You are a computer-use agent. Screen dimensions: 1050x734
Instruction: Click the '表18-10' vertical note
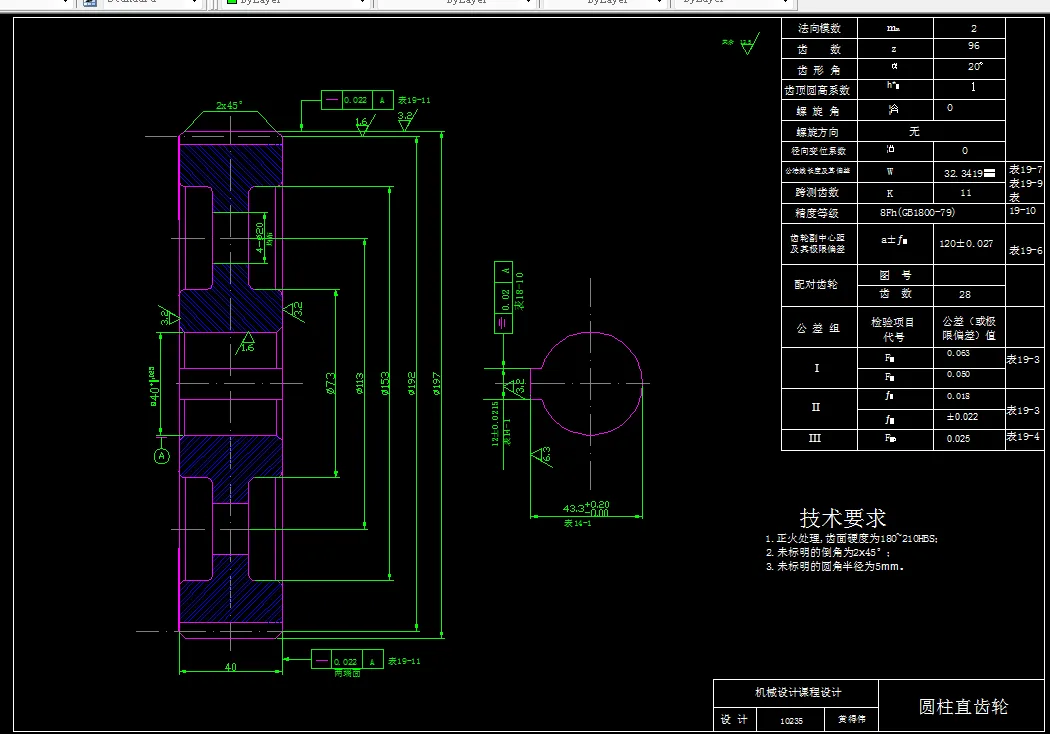tap(520, 291)
